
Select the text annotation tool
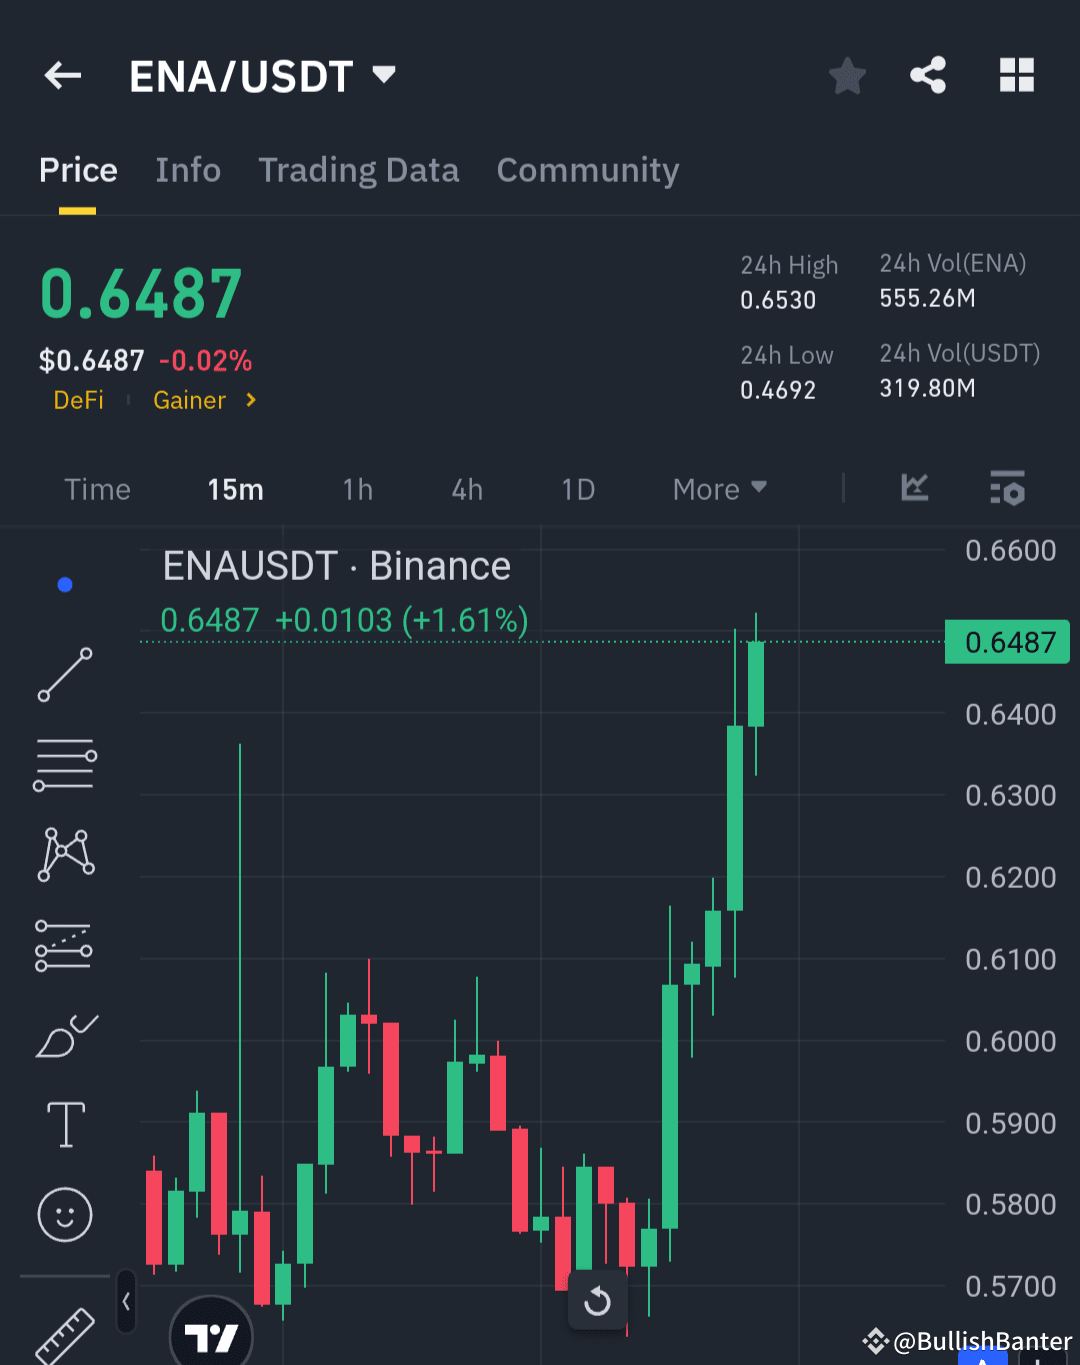(65, 1123)
